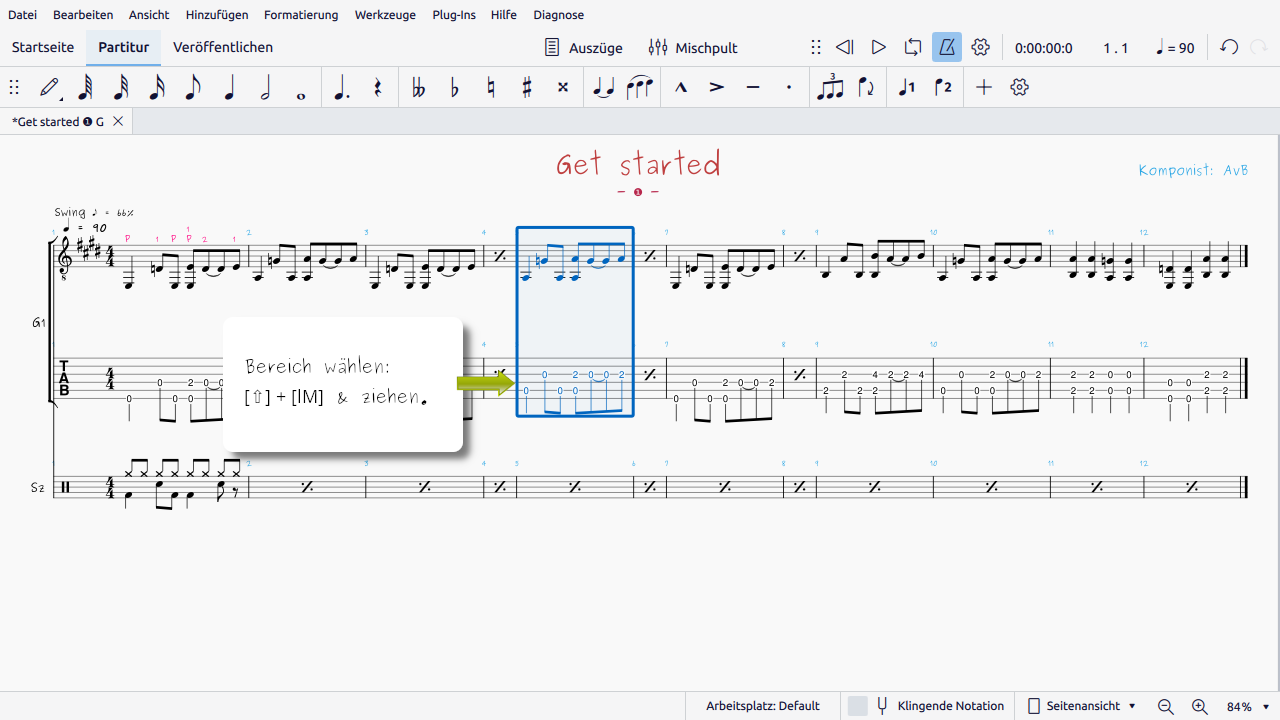Click the zoom in magnifier
Image resolution: width=1280 pixels, height=720 pixels.
pos(1199,706)
